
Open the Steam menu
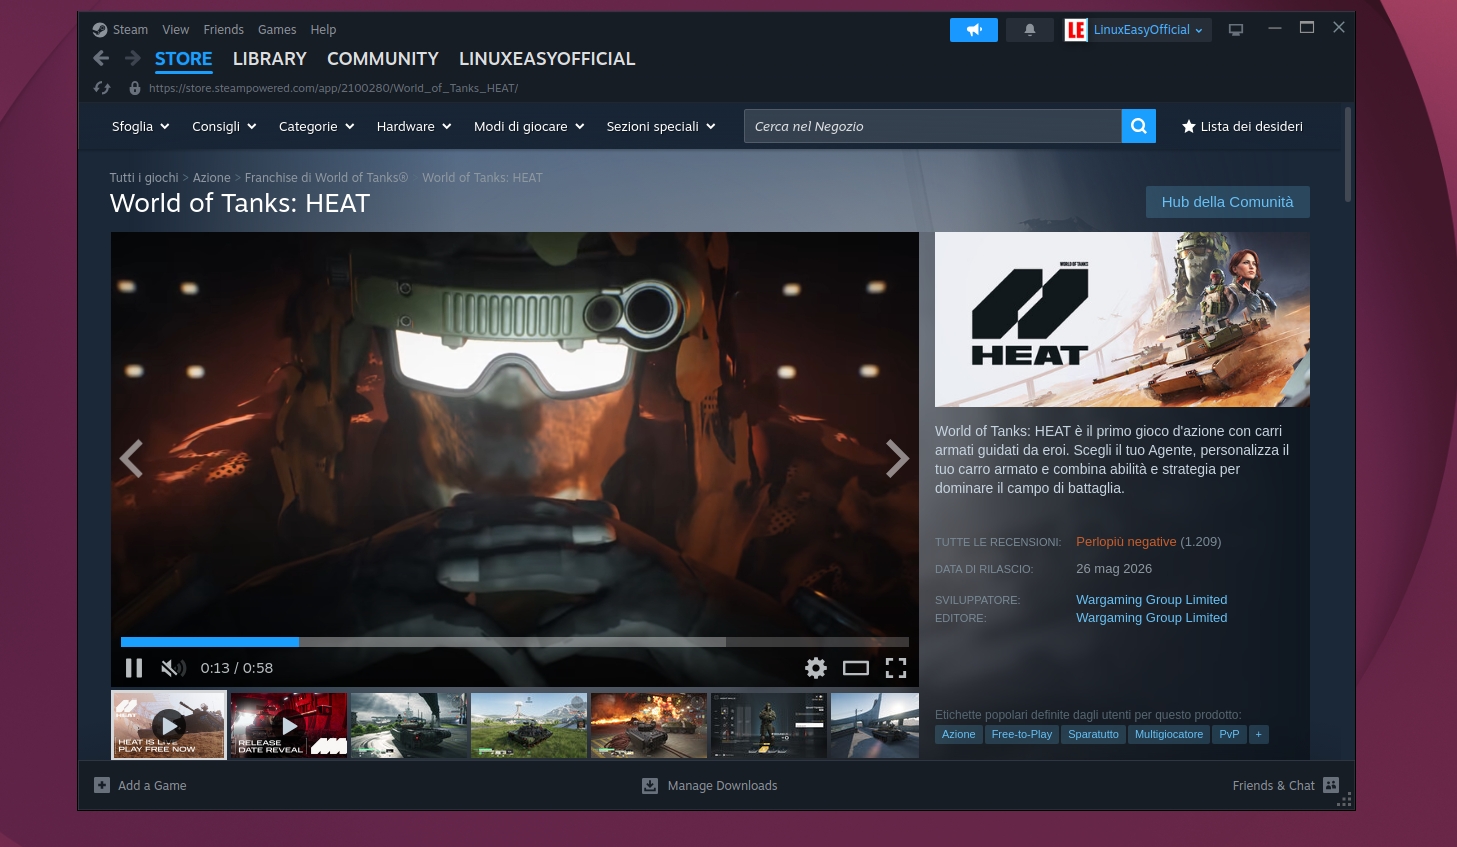click(x=130, y=30)
